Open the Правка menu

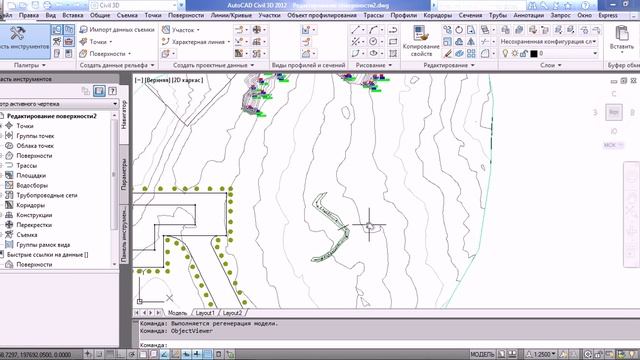29,15
